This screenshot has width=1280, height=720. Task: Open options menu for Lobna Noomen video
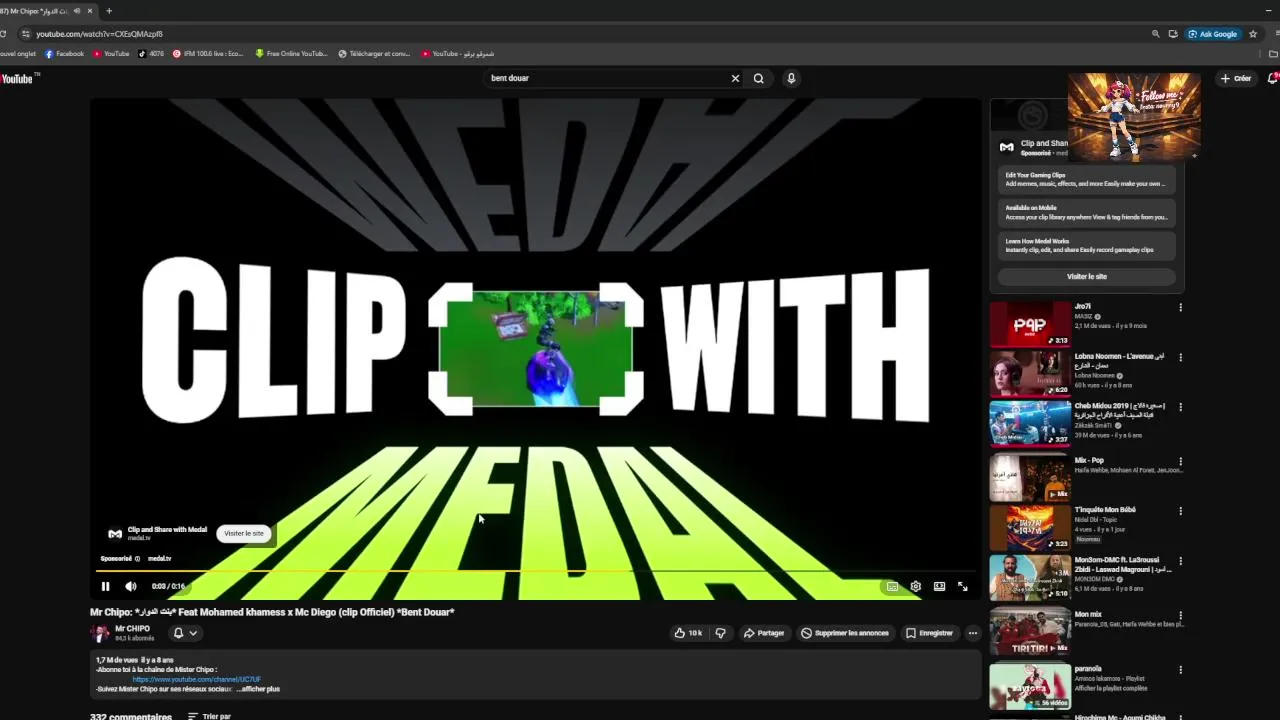(1180, 358)
